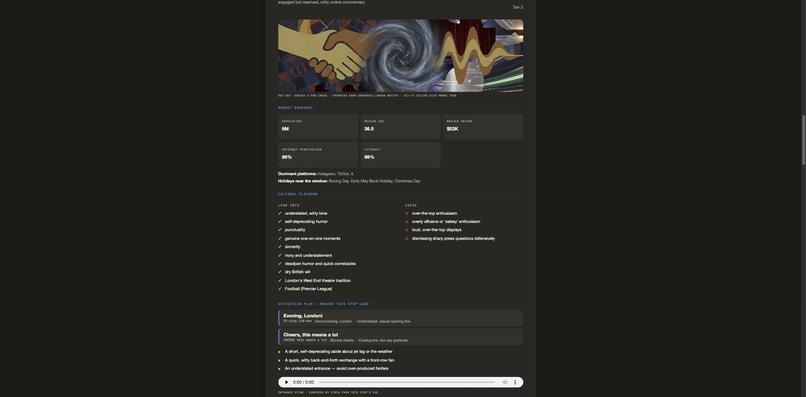Click 'loud, over-the-top displays' avoid item

click(x=436, y=230)
